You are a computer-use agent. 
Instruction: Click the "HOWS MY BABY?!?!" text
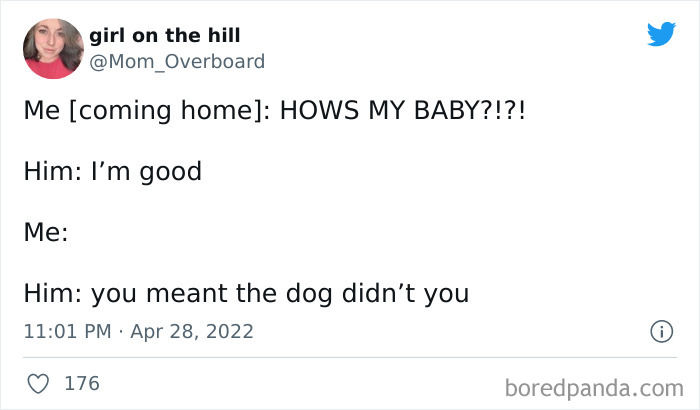(x=402, y=111)
